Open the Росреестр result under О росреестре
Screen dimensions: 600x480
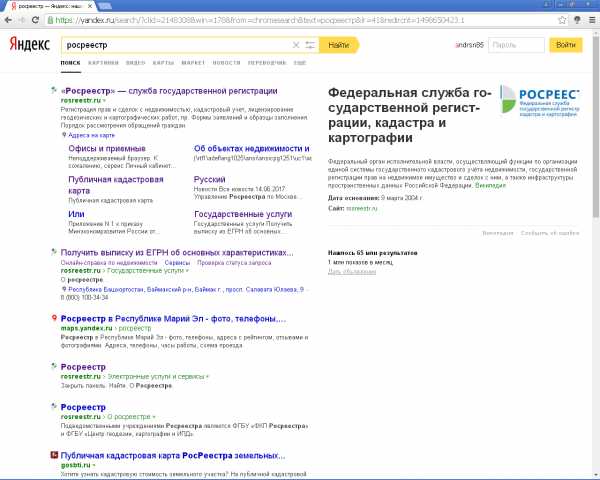[83, 407]
